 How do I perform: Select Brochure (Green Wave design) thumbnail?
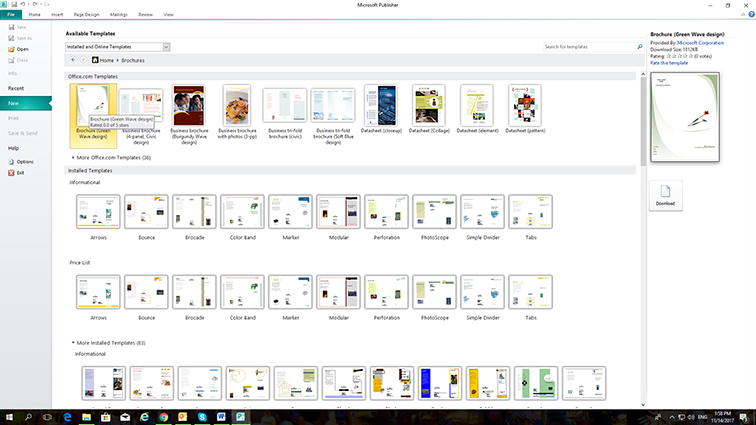(93, 115)
